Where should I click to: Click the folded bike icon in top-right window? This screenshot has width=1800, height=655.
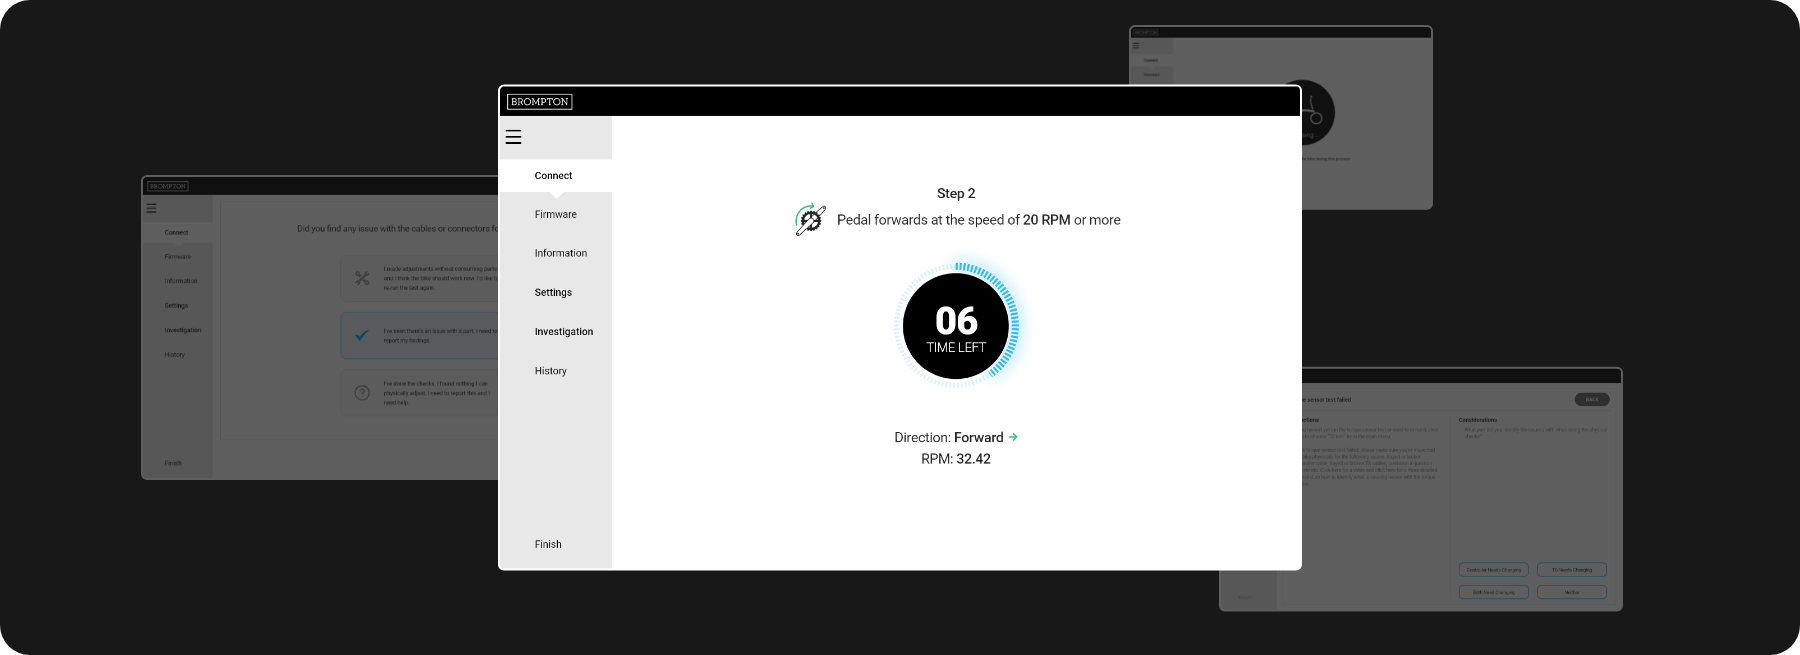pos(1313,112)
